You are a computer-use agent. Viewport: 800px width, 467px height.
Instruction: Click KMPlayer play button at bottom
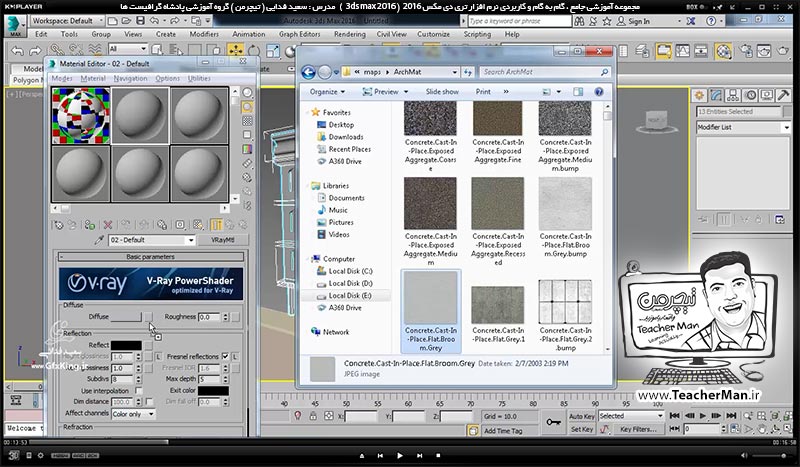[x=399, y=455]
